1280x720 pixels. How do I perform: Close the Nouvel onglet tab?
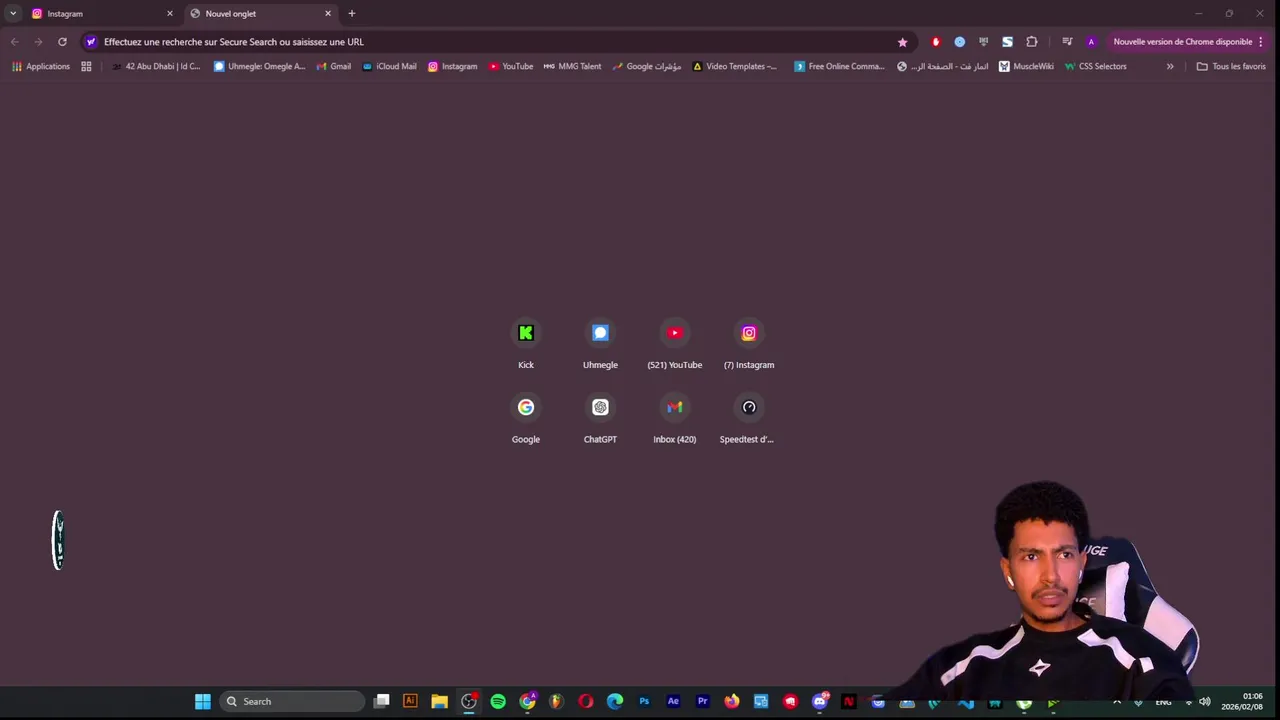click(328, 13)
